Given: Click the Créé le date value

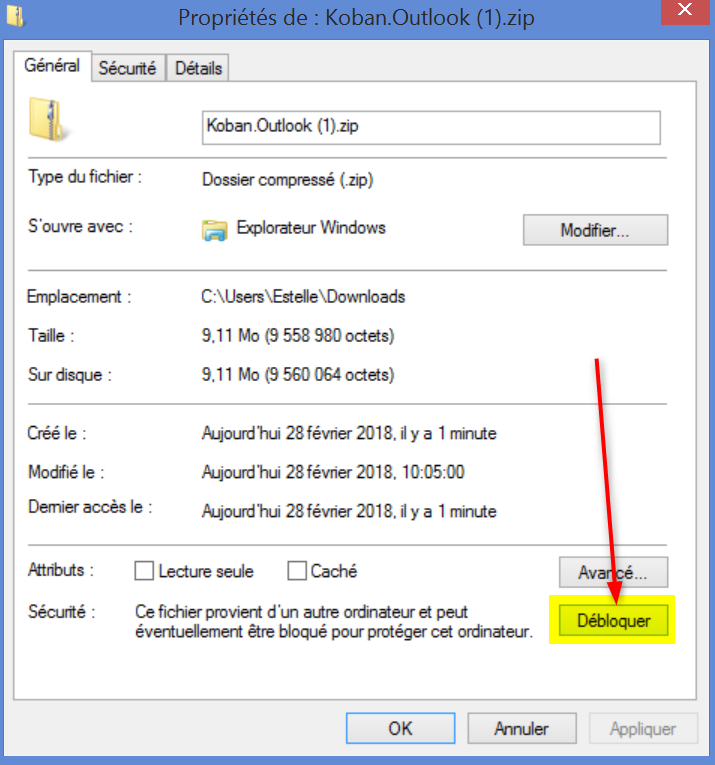Looking at the screenshot, I should tap(349, 433).
